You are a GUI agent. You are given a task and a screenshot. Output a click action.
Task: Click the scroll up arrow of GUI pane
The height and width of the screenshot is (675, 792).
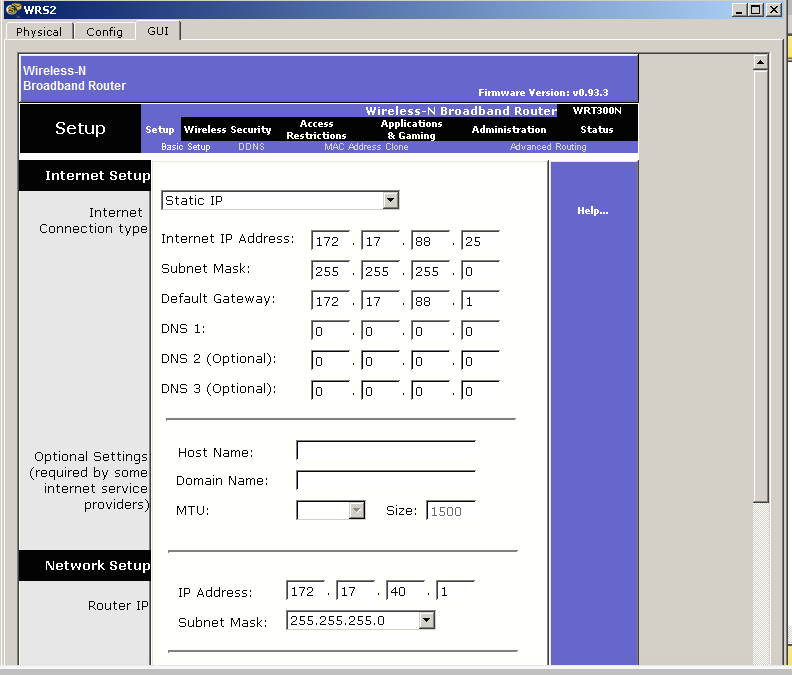click(761, 63)
